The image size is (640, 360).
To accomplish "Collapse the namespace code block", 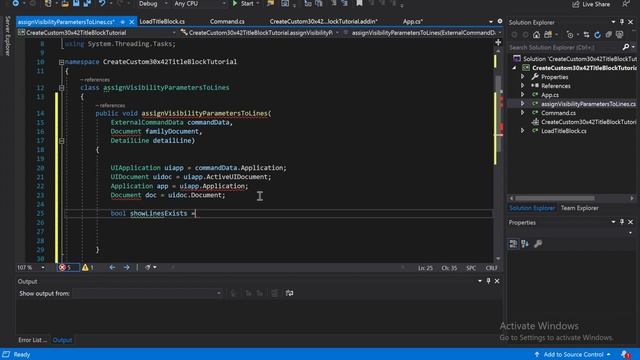I will coord(61,62).
